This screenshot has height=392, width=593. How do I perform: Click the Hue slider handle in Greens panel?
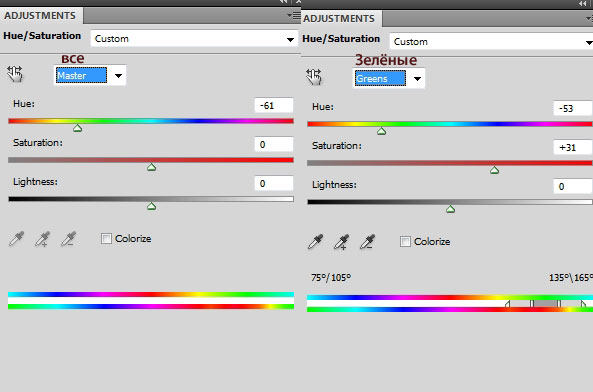pyautogui.click(x=382, y=131)
